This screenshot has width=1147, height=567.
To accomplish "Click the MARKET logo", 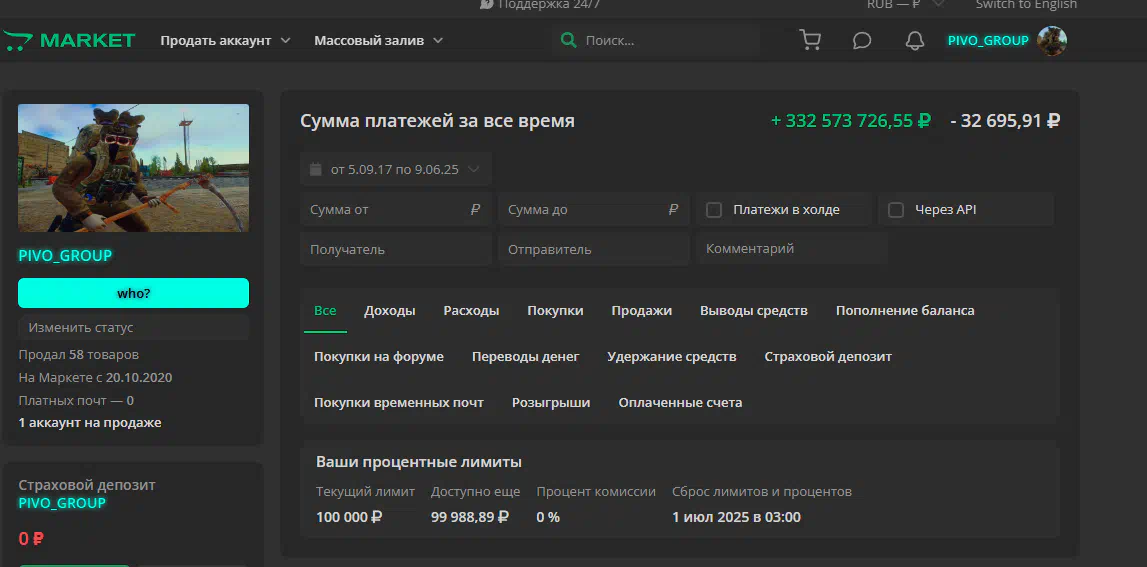I will click(69, 41).
